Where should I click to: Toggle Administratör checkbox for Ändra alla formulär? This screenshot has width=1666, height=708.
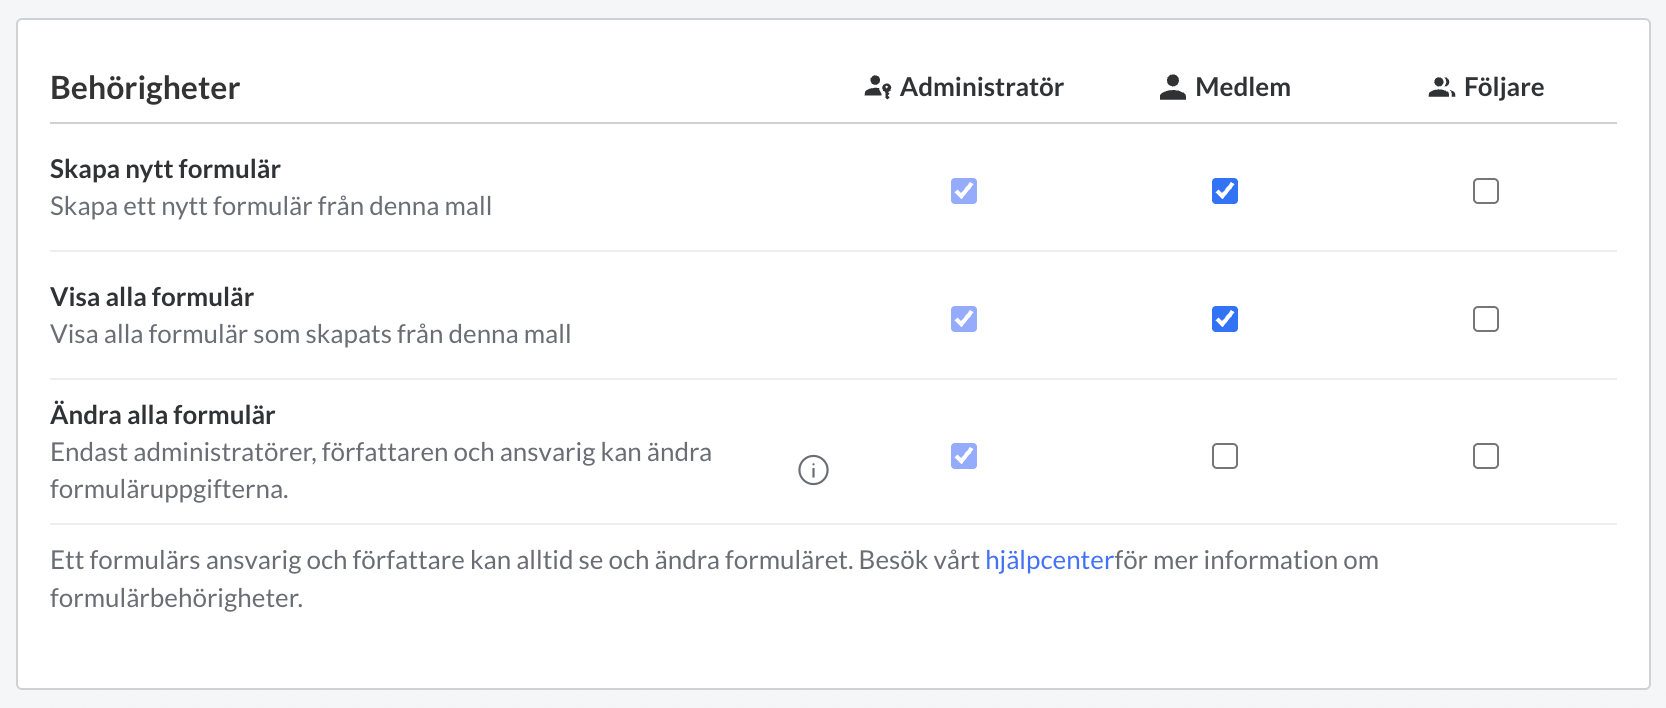click(964, 456)
